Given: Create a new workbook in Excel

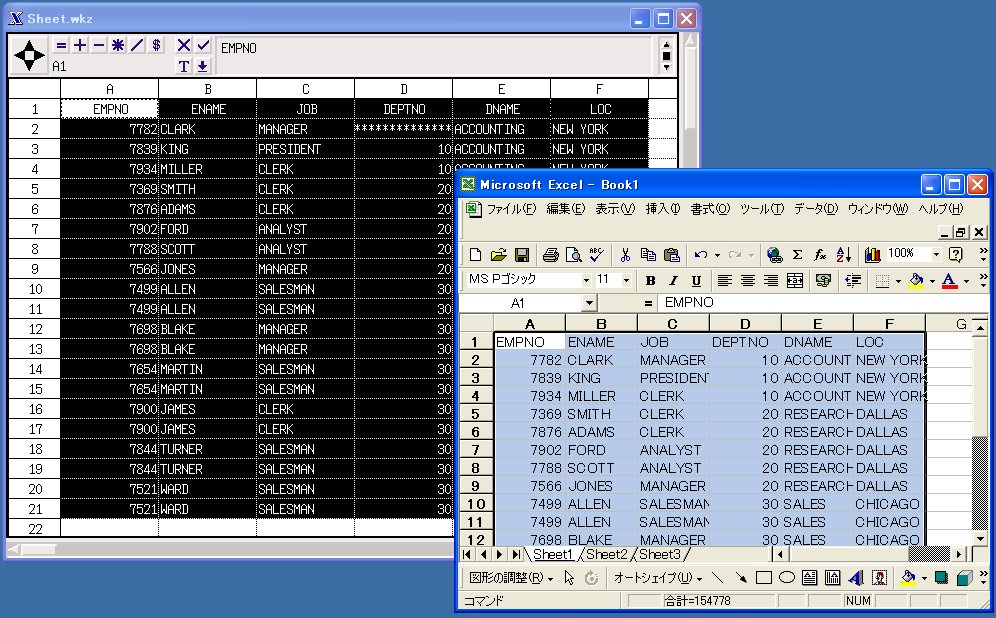Looking at the screenshot, I should (x=475, y=255).
